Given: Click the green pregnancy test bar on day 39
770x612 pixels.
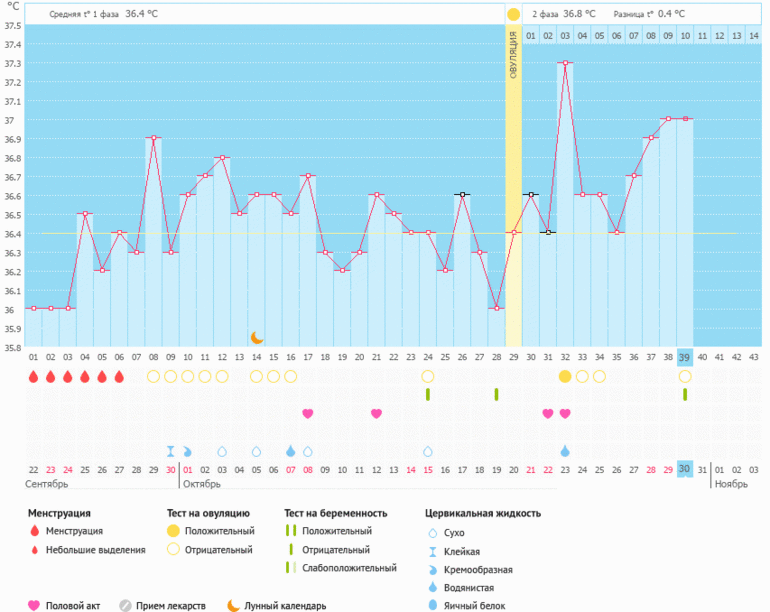Looking at the screenshot, I should pos(685,394).
